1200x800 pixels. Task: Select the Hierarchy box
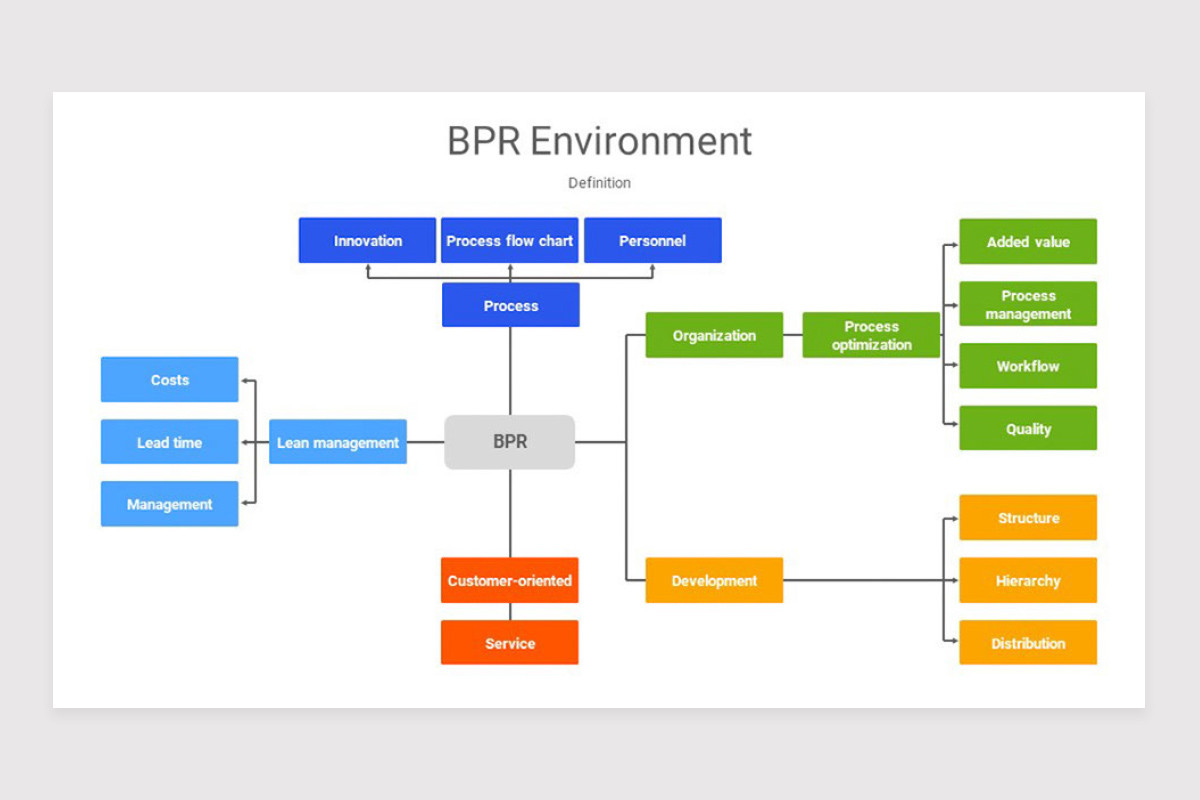pos(1027,580)
